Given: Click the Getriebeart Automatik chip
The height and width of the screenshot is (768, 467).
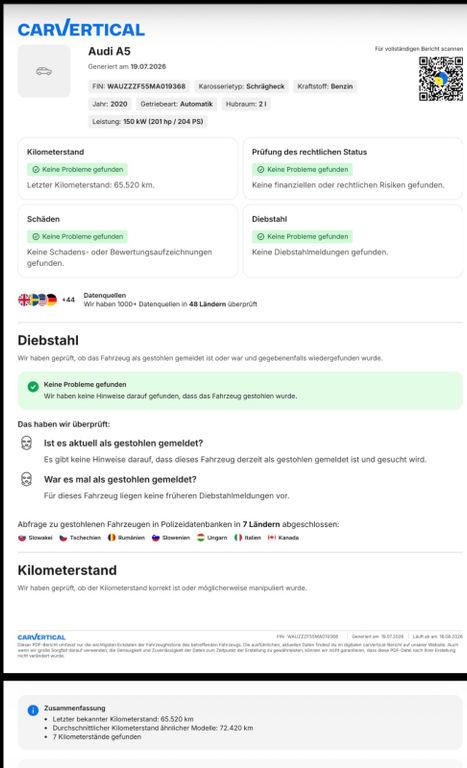Looking at the screenshot, I should pyautogui.click(x=176, y=104).
